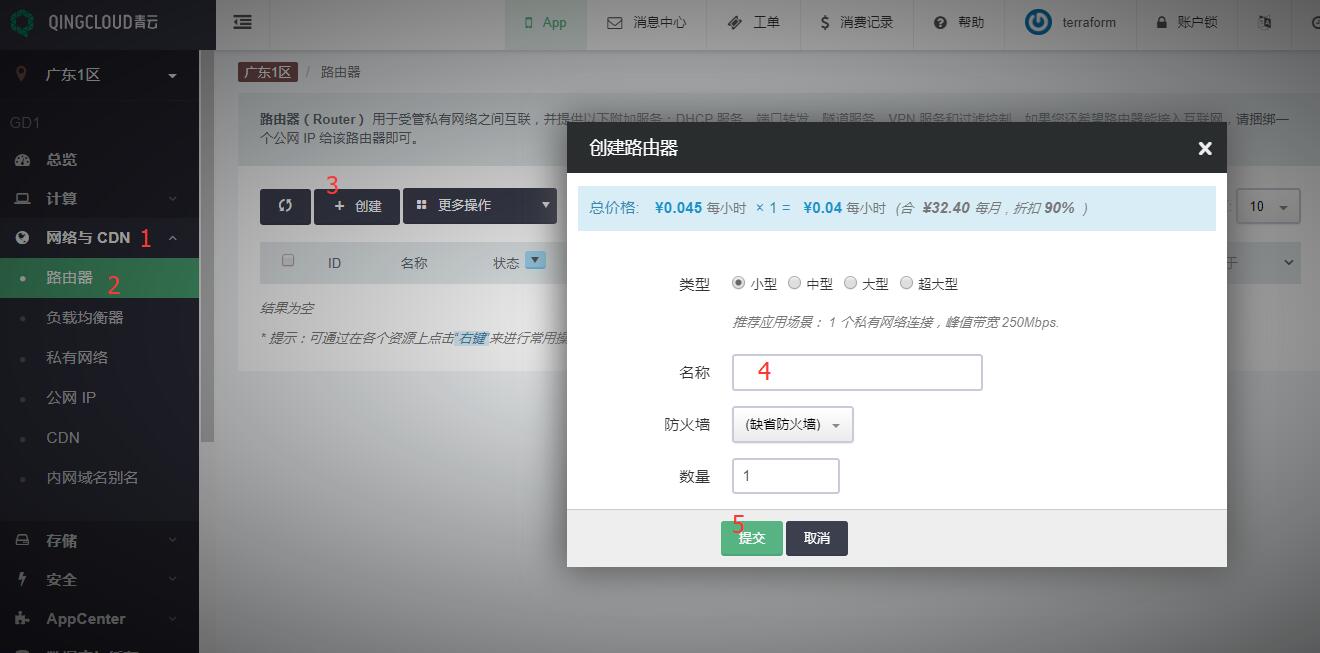Close the create router dialog with X
Screen dimensions: 1320x653
click(x=1204, y=149)
